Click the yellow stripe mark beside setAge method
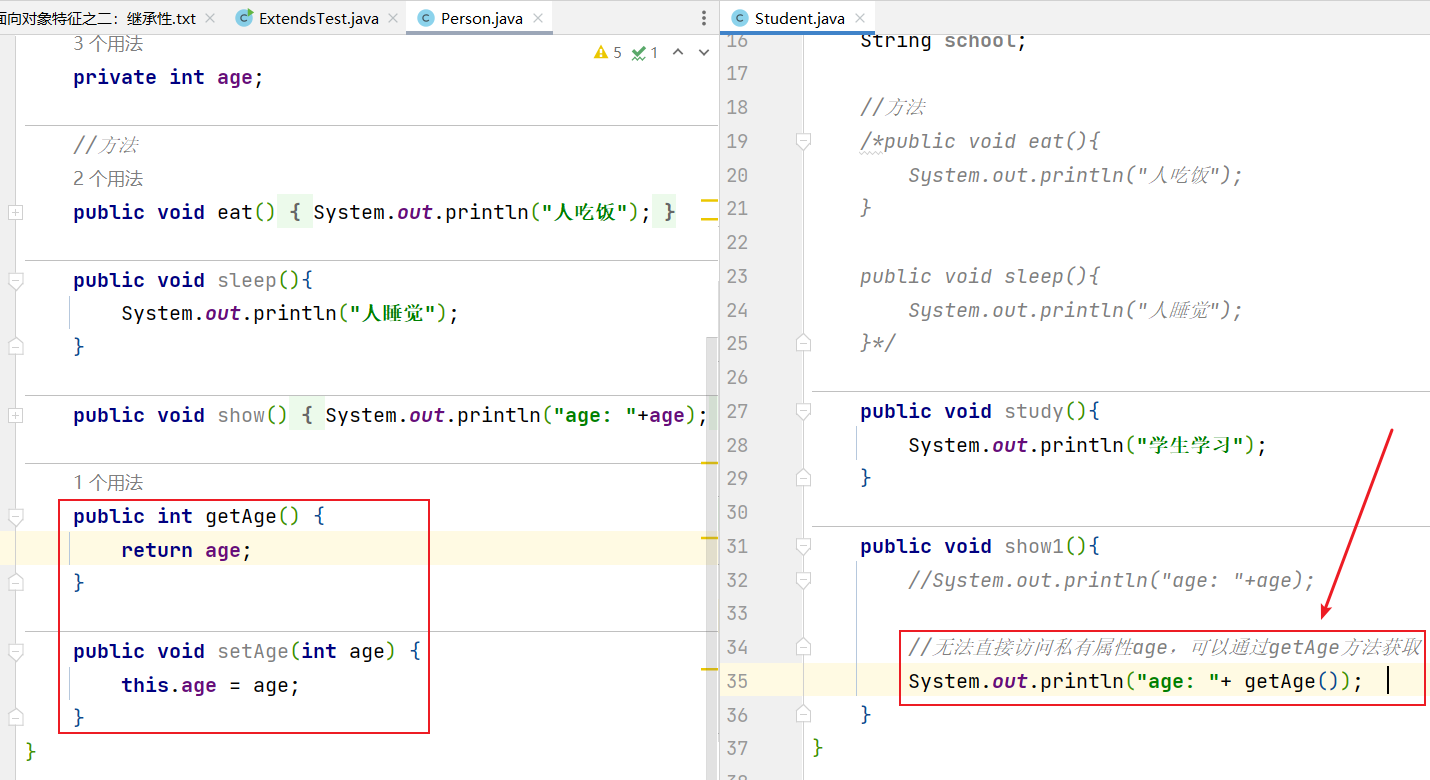Screen dimensions: 1430x780 pos(710,668)
